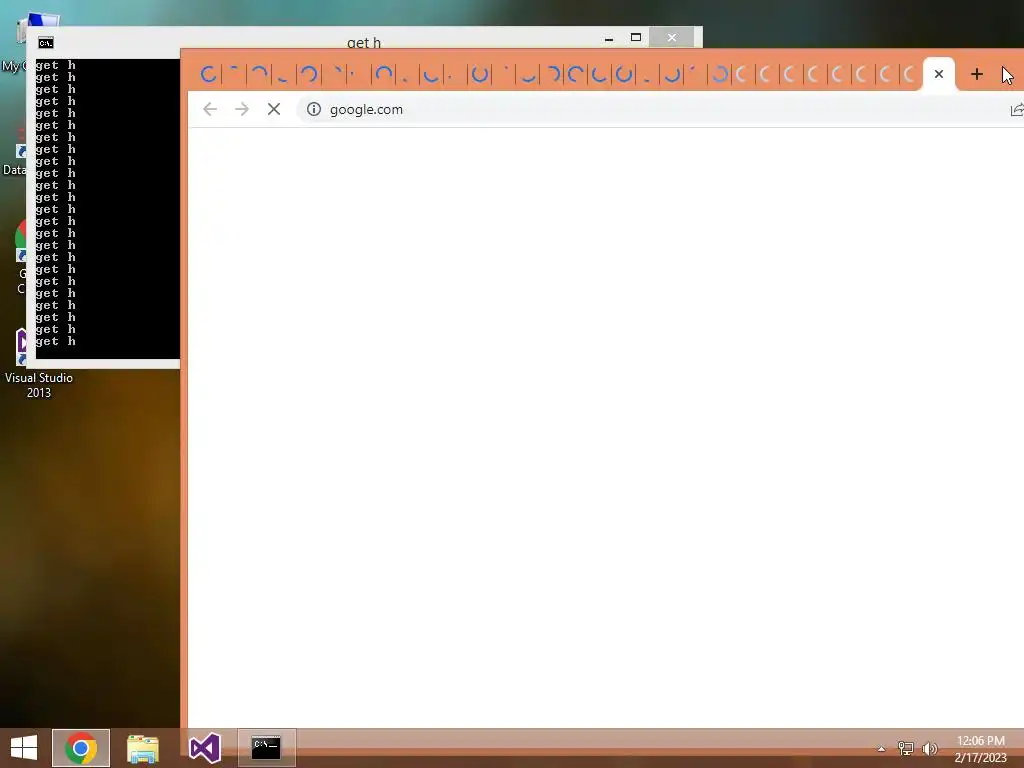Open the taskbar clock and date
This screenshot has width=1024, height=768.
(981, 749)
